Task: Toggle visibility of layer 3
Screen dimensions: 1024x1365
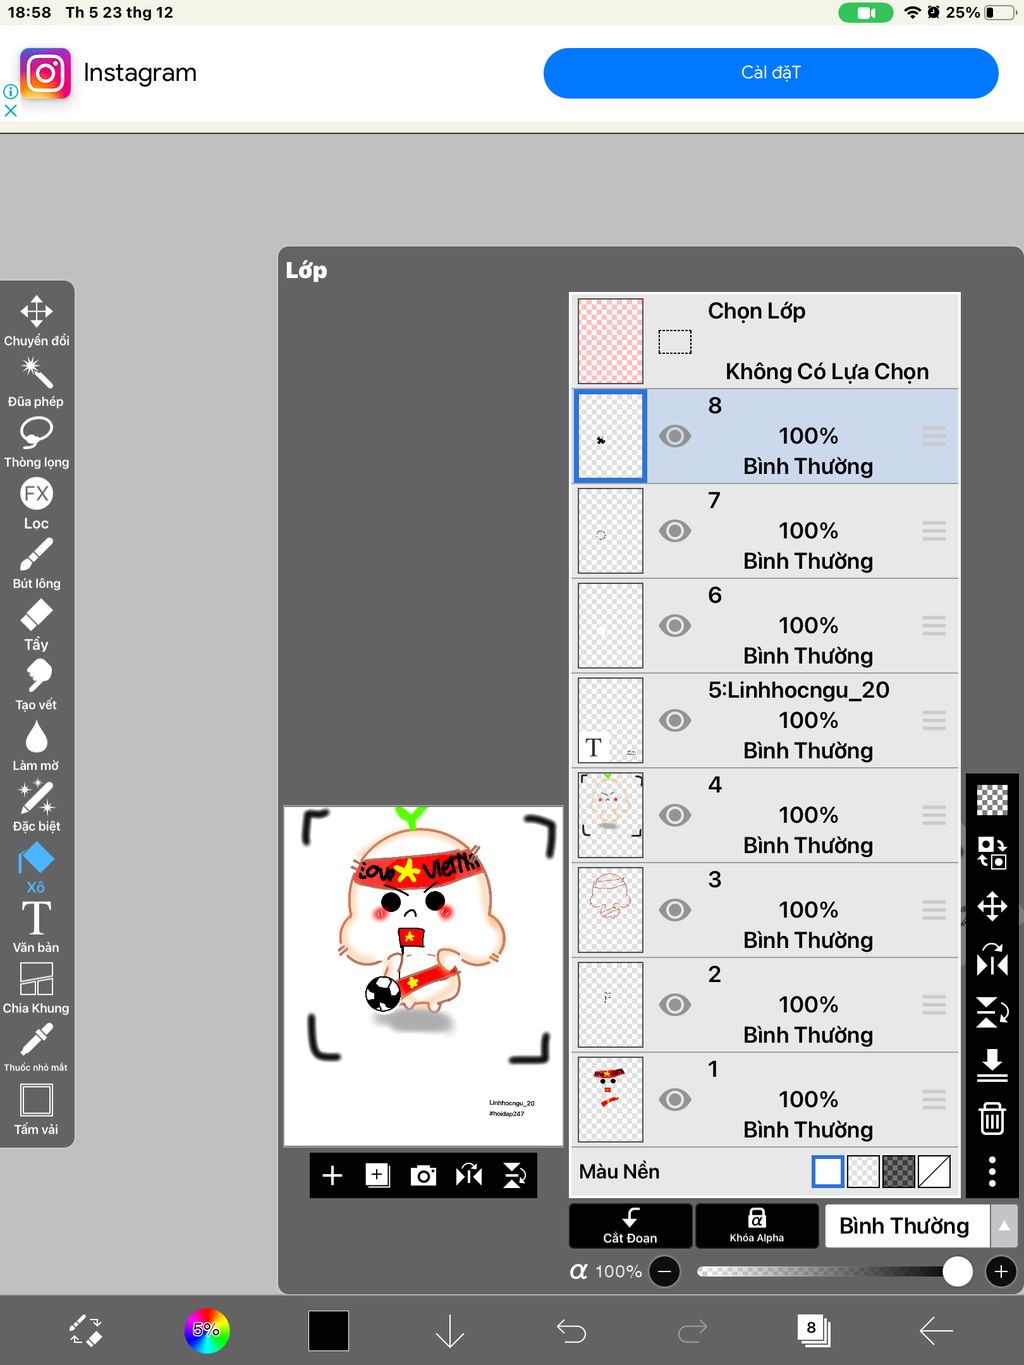Action: coord(675,910)
